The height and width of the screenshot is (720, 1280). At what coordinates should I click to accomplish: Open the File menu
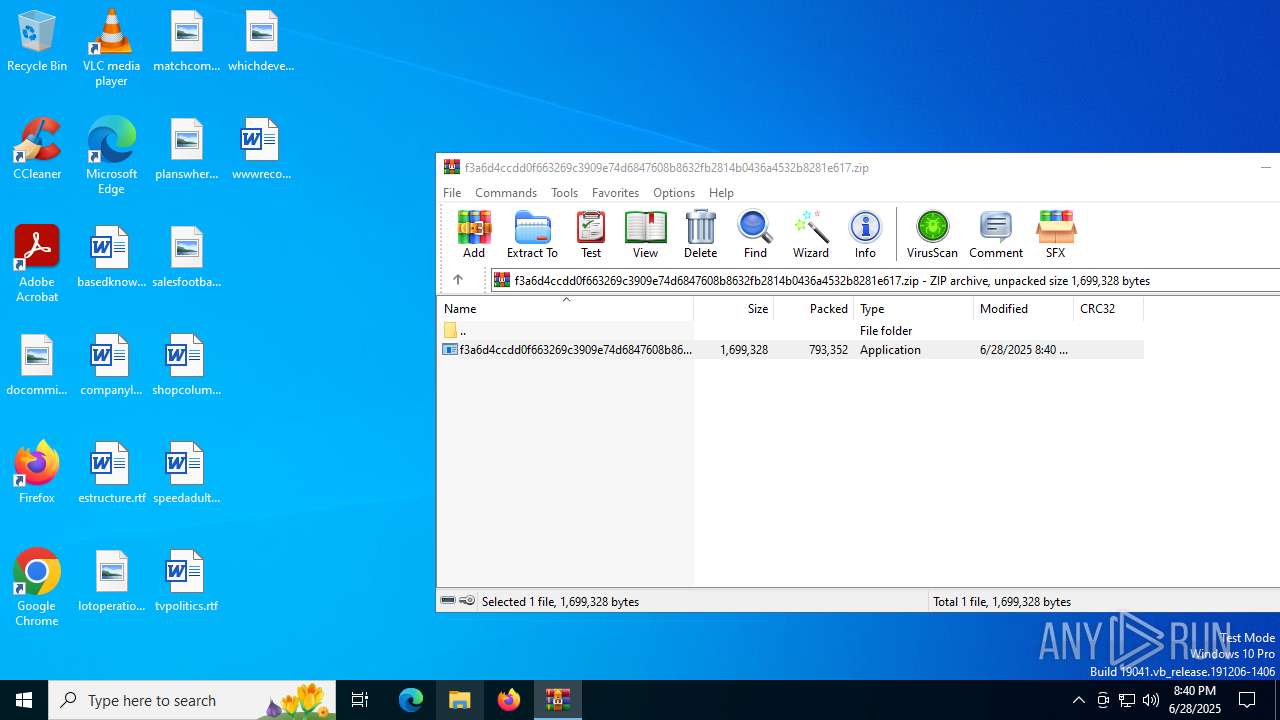452,192
